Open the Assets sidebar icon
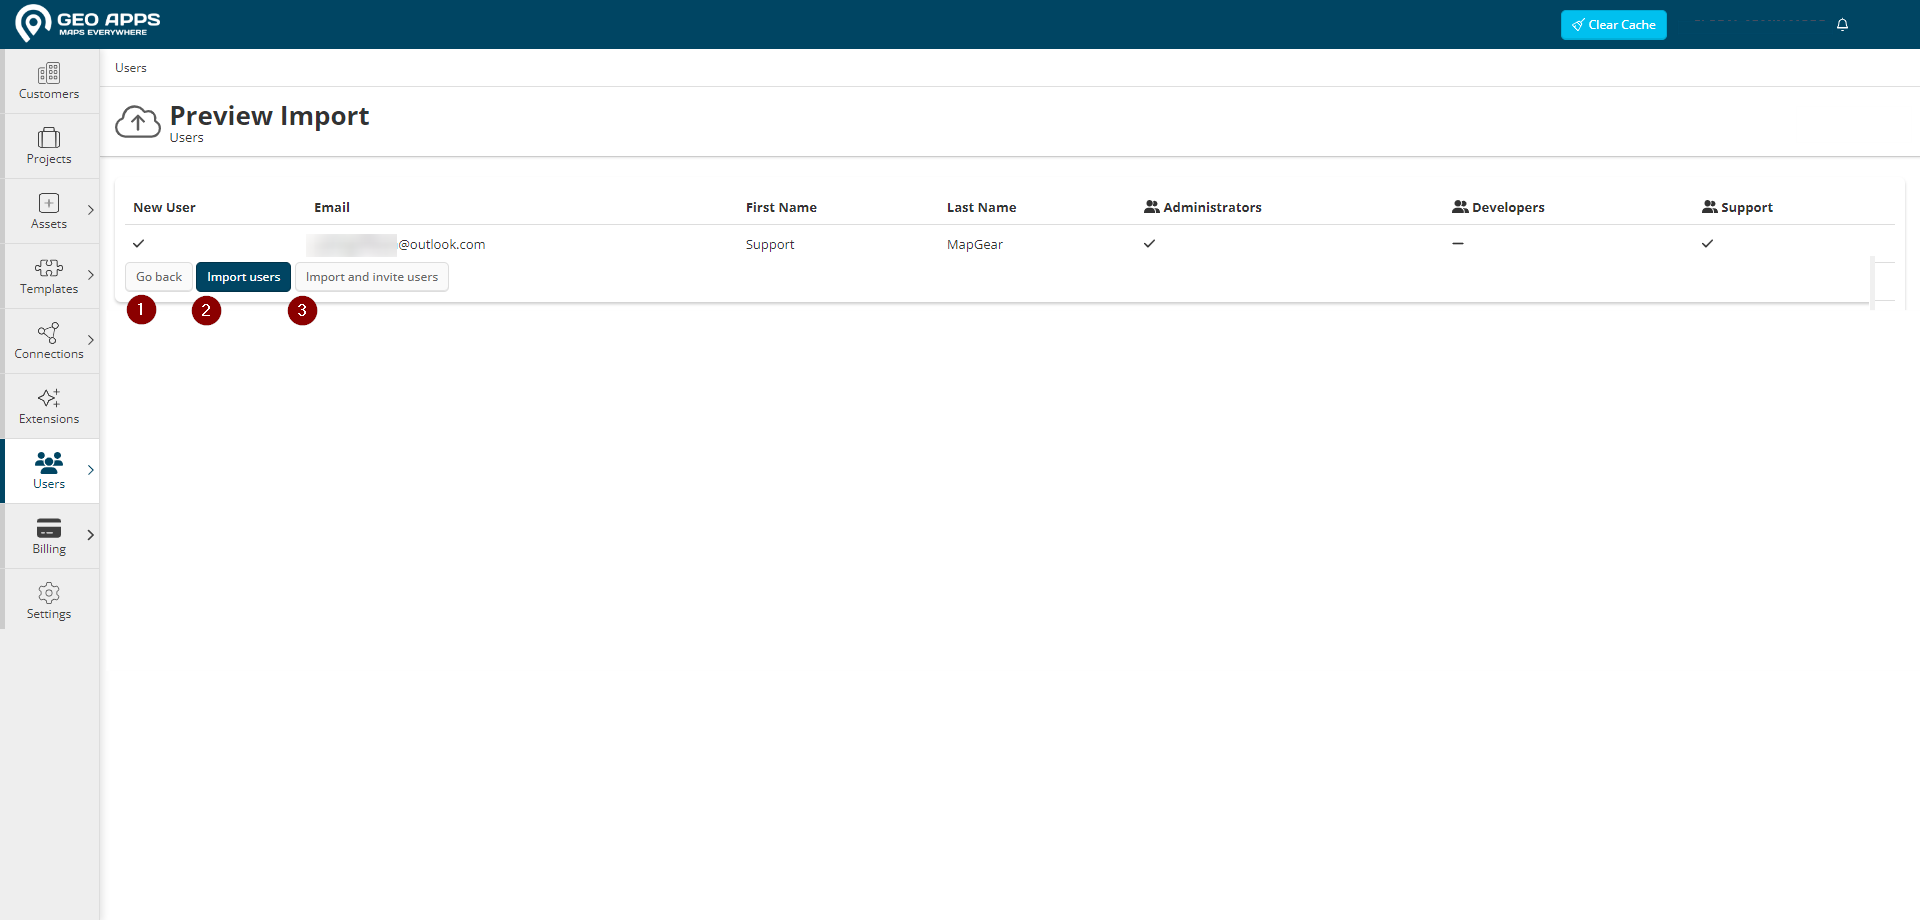Image resolution: width=1920 pixels, height=920 pixels. pos(49,203)
